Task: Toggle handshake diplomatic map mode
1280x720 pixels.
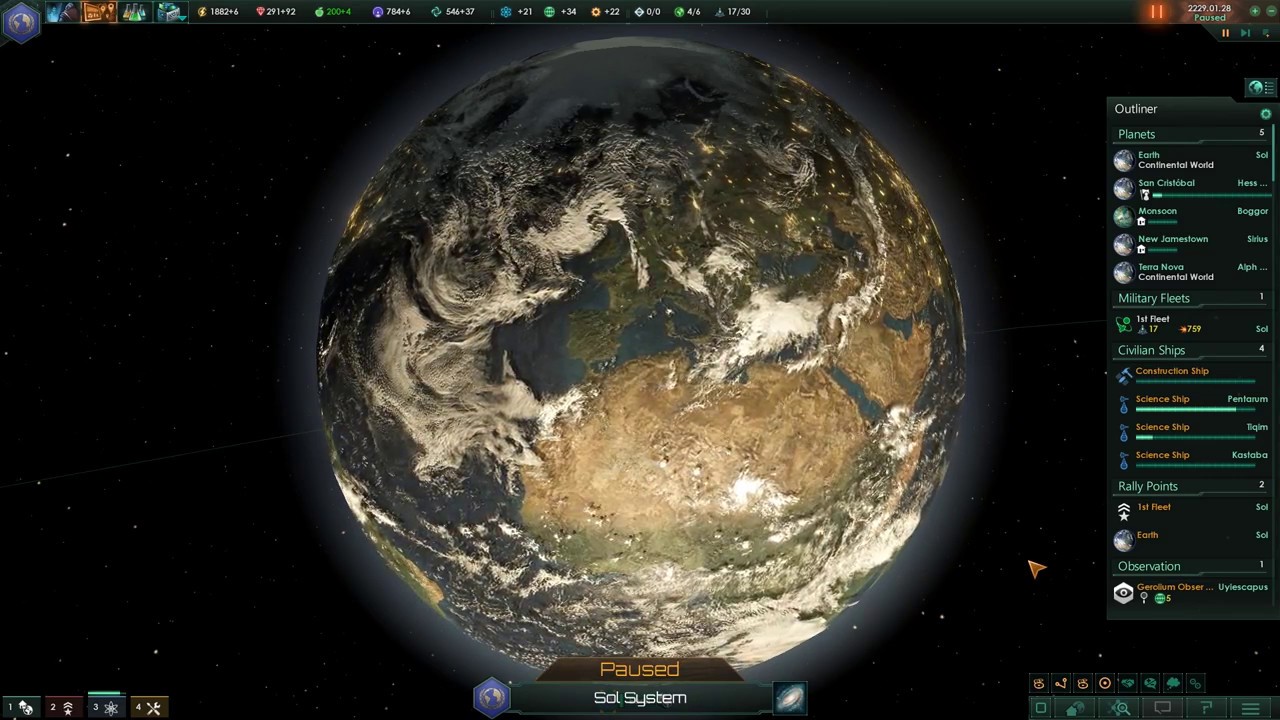Action: 1128,684
